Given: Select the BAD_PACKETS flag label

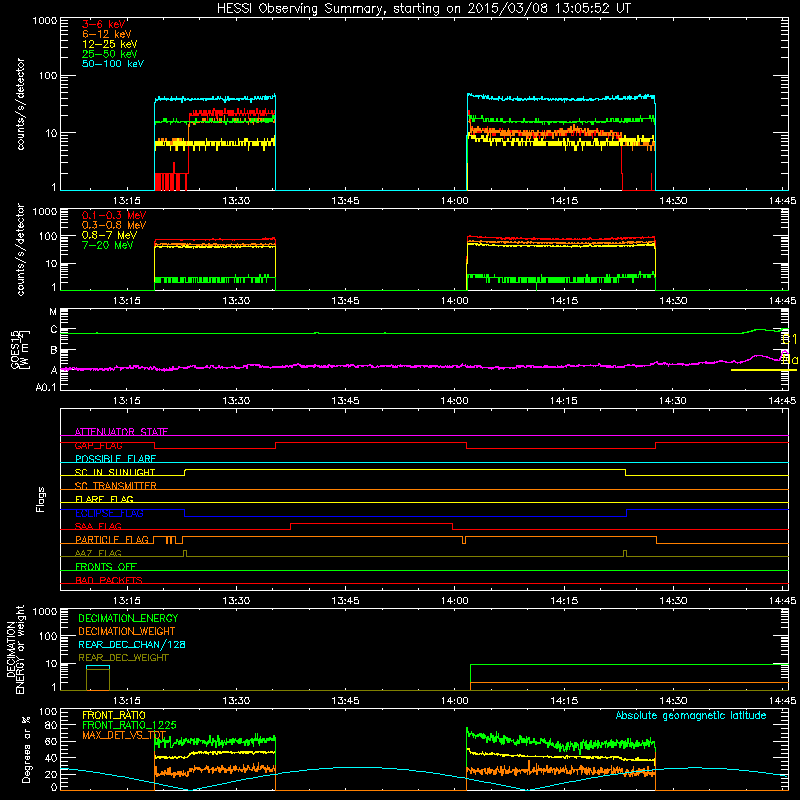Looking at the screenshot, I should [109, 580].
